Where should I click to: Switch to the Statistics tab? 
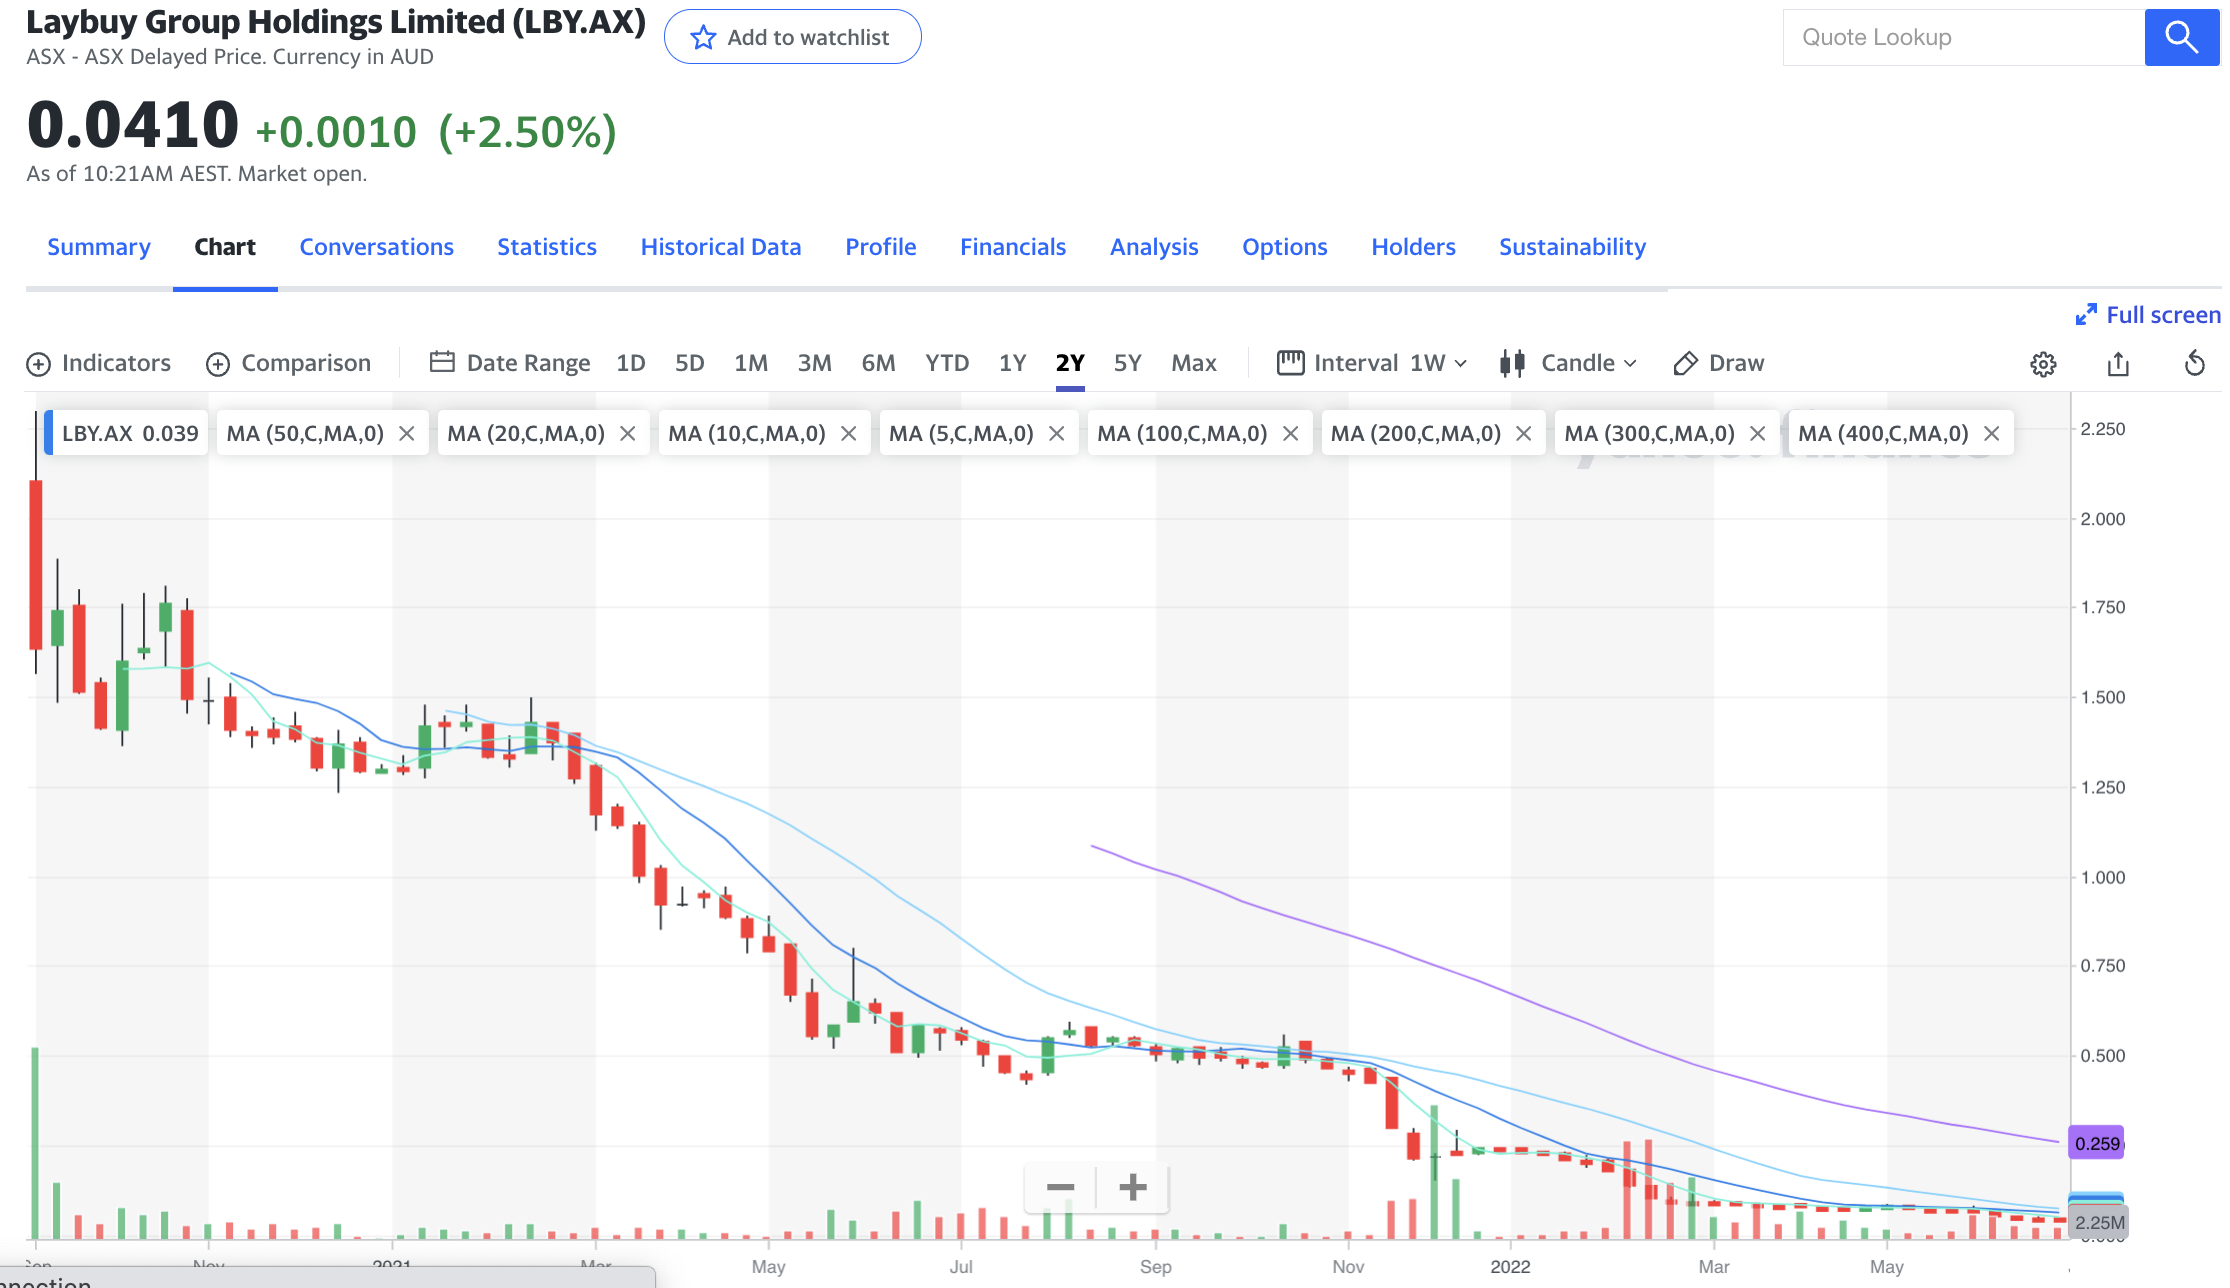coord(547,247)
